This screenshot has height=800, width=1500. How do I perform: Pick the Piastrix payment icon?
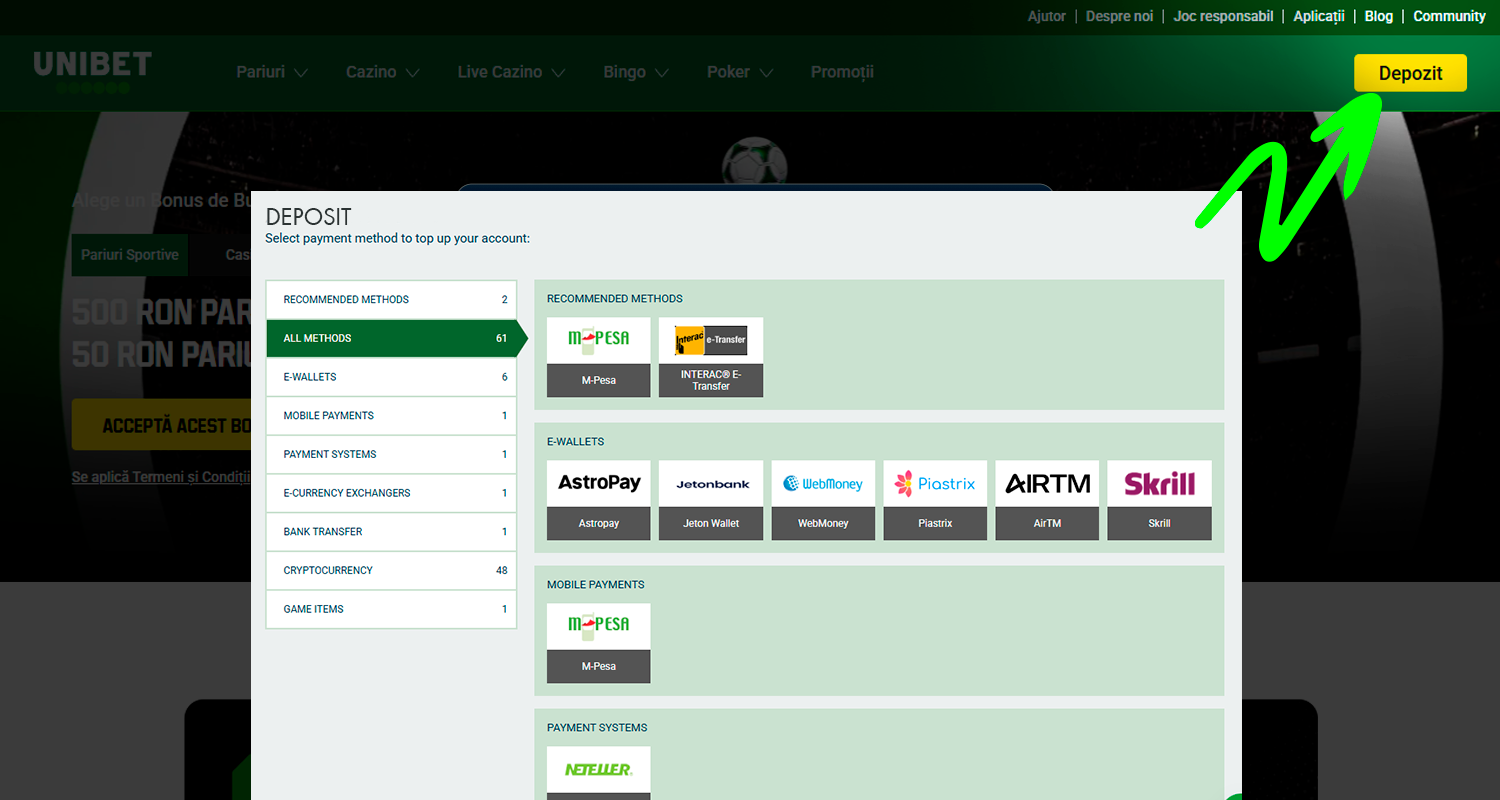pos(935,499)
